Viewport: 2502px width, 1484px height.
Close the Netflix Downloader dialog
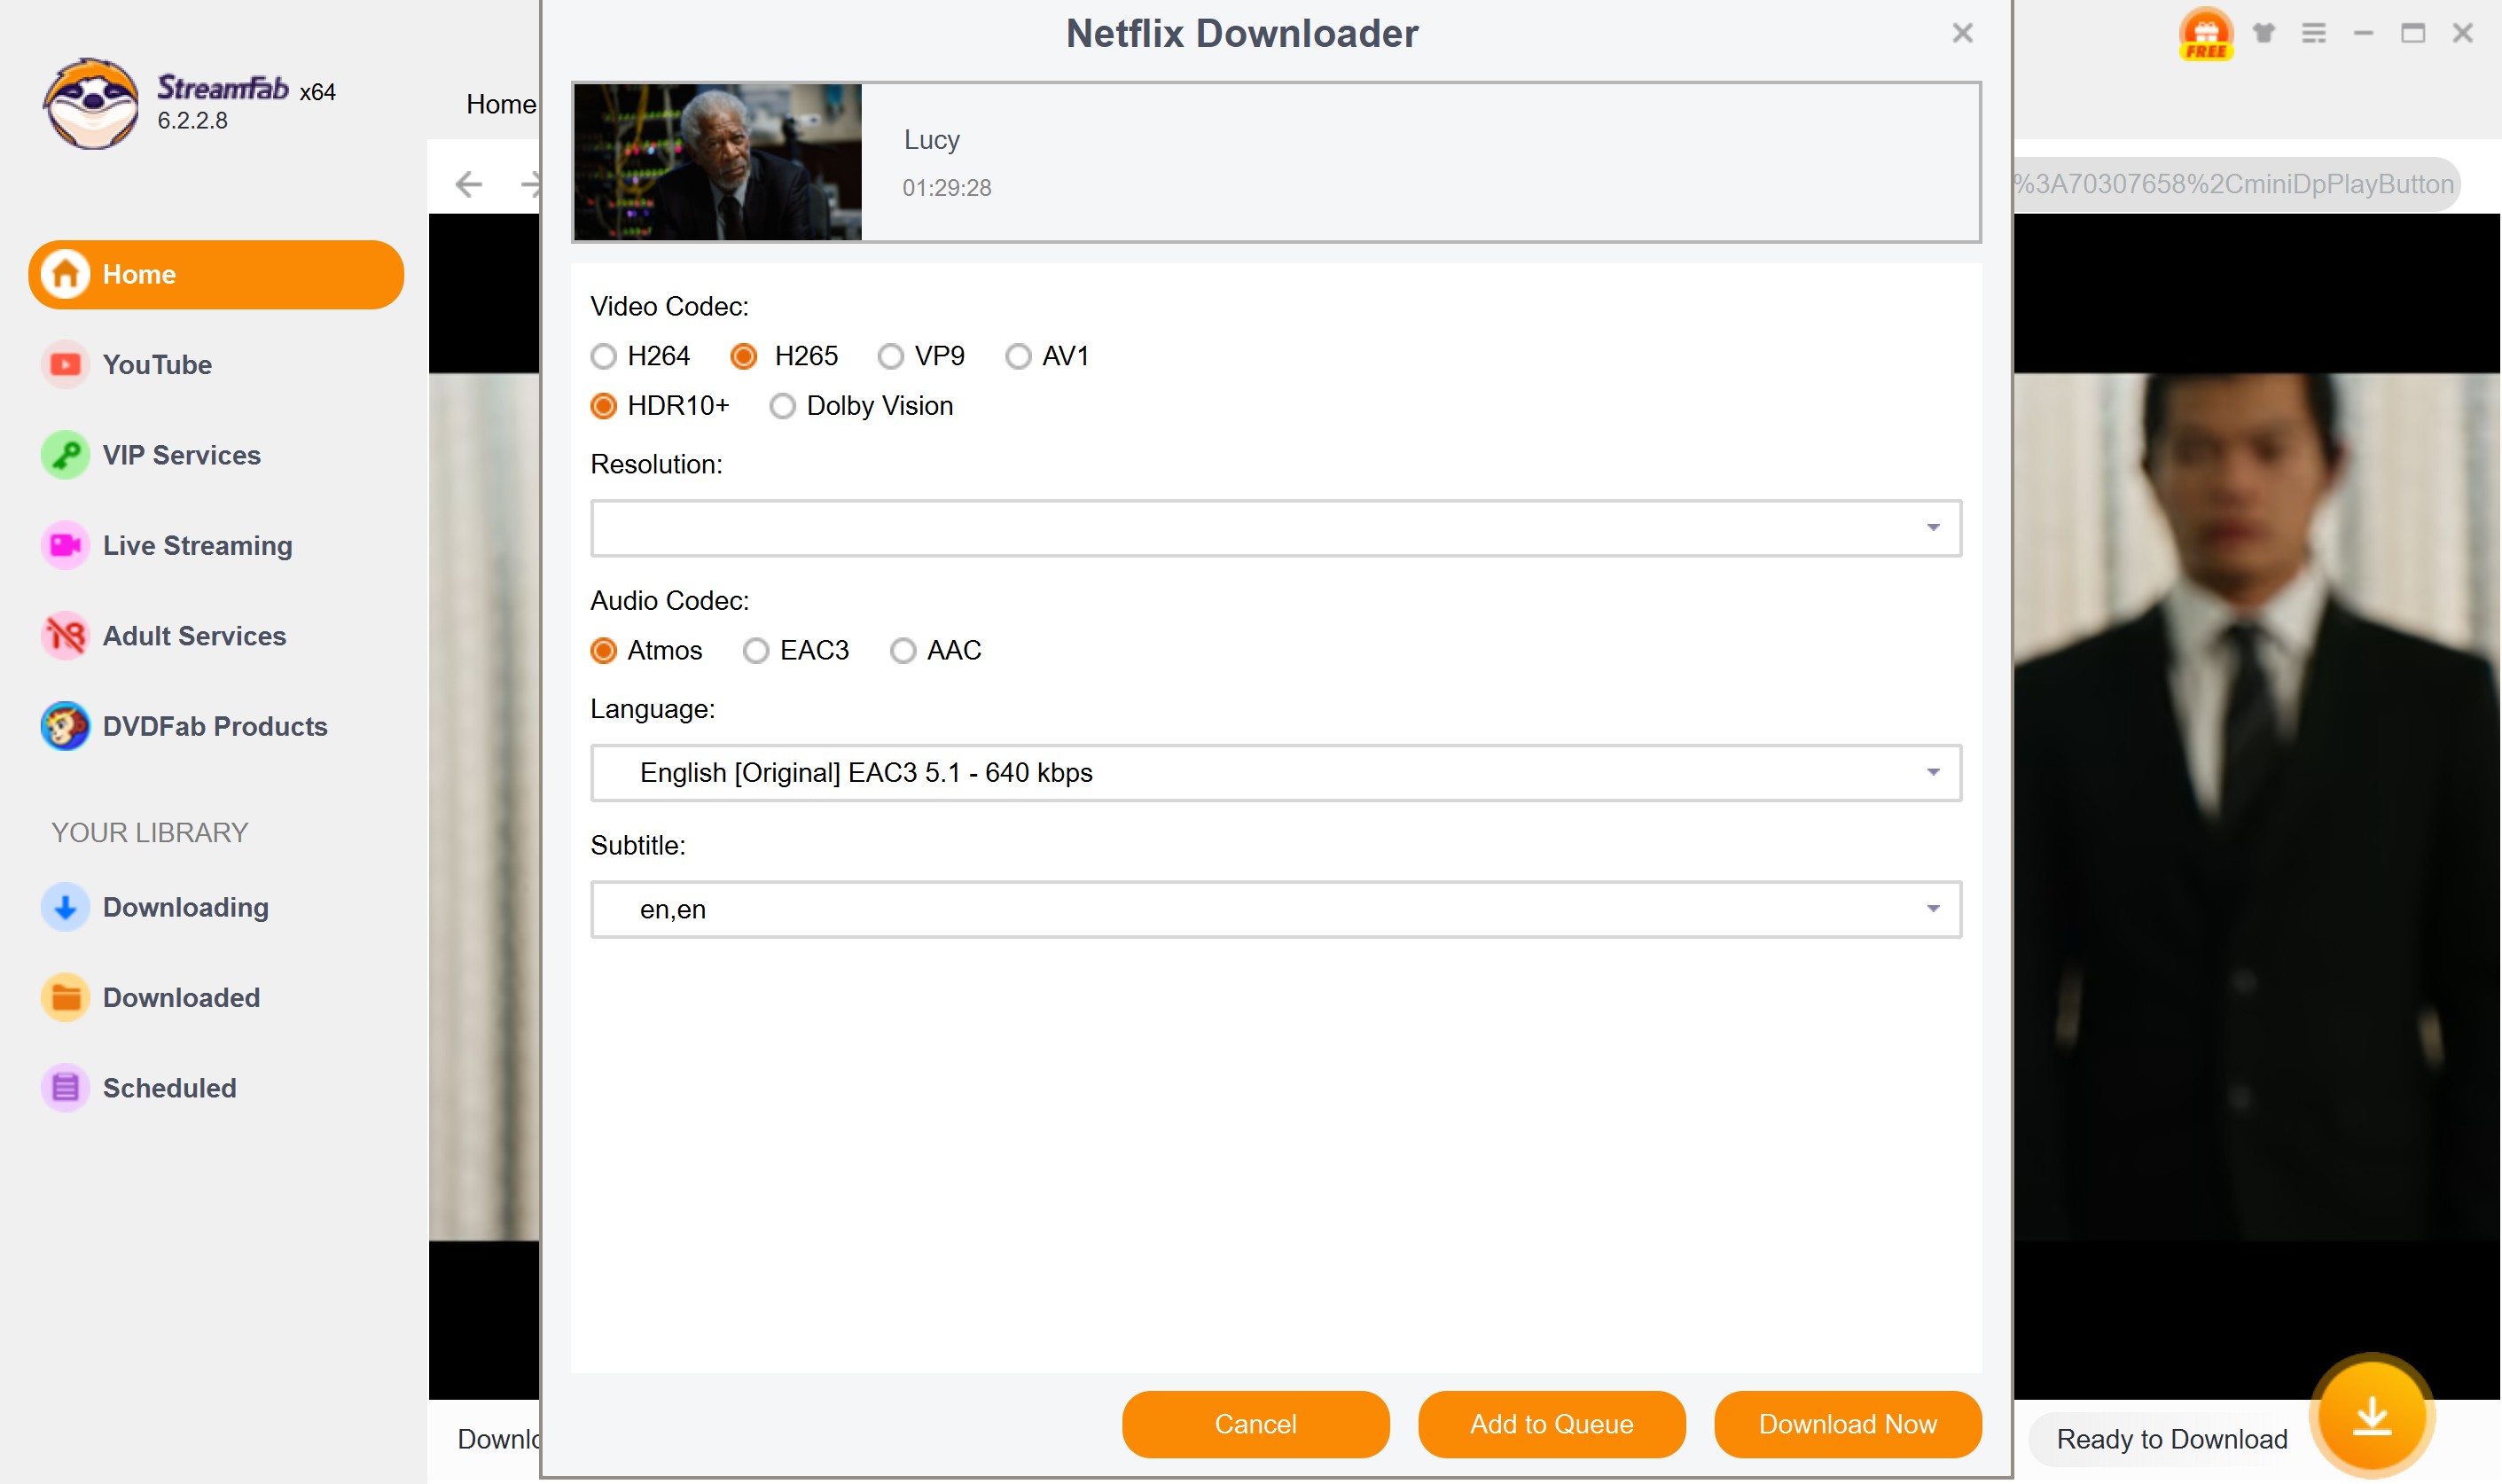(1962, 33)
